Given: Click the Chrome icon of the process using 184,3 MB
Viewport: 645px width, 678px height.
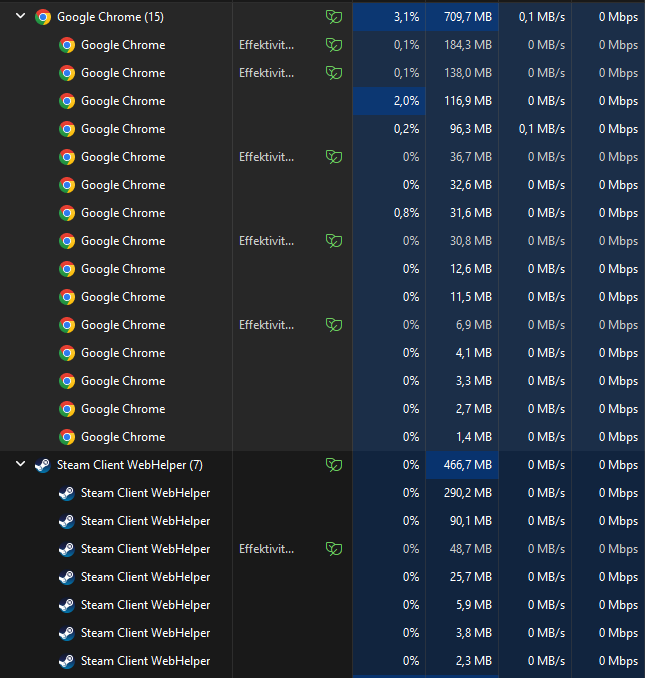Looking at the screenshot, I should [x=67, y=45].
